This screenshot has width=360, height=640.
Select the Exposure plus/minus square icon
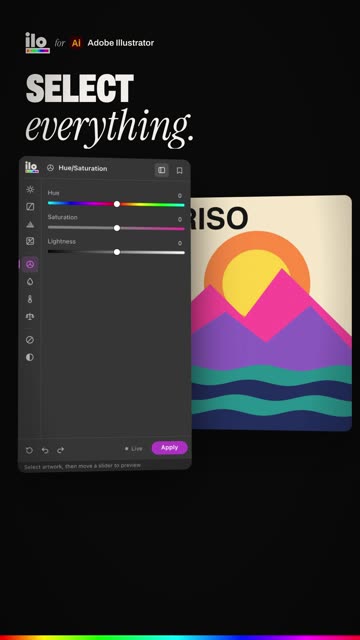pos(30,241)
